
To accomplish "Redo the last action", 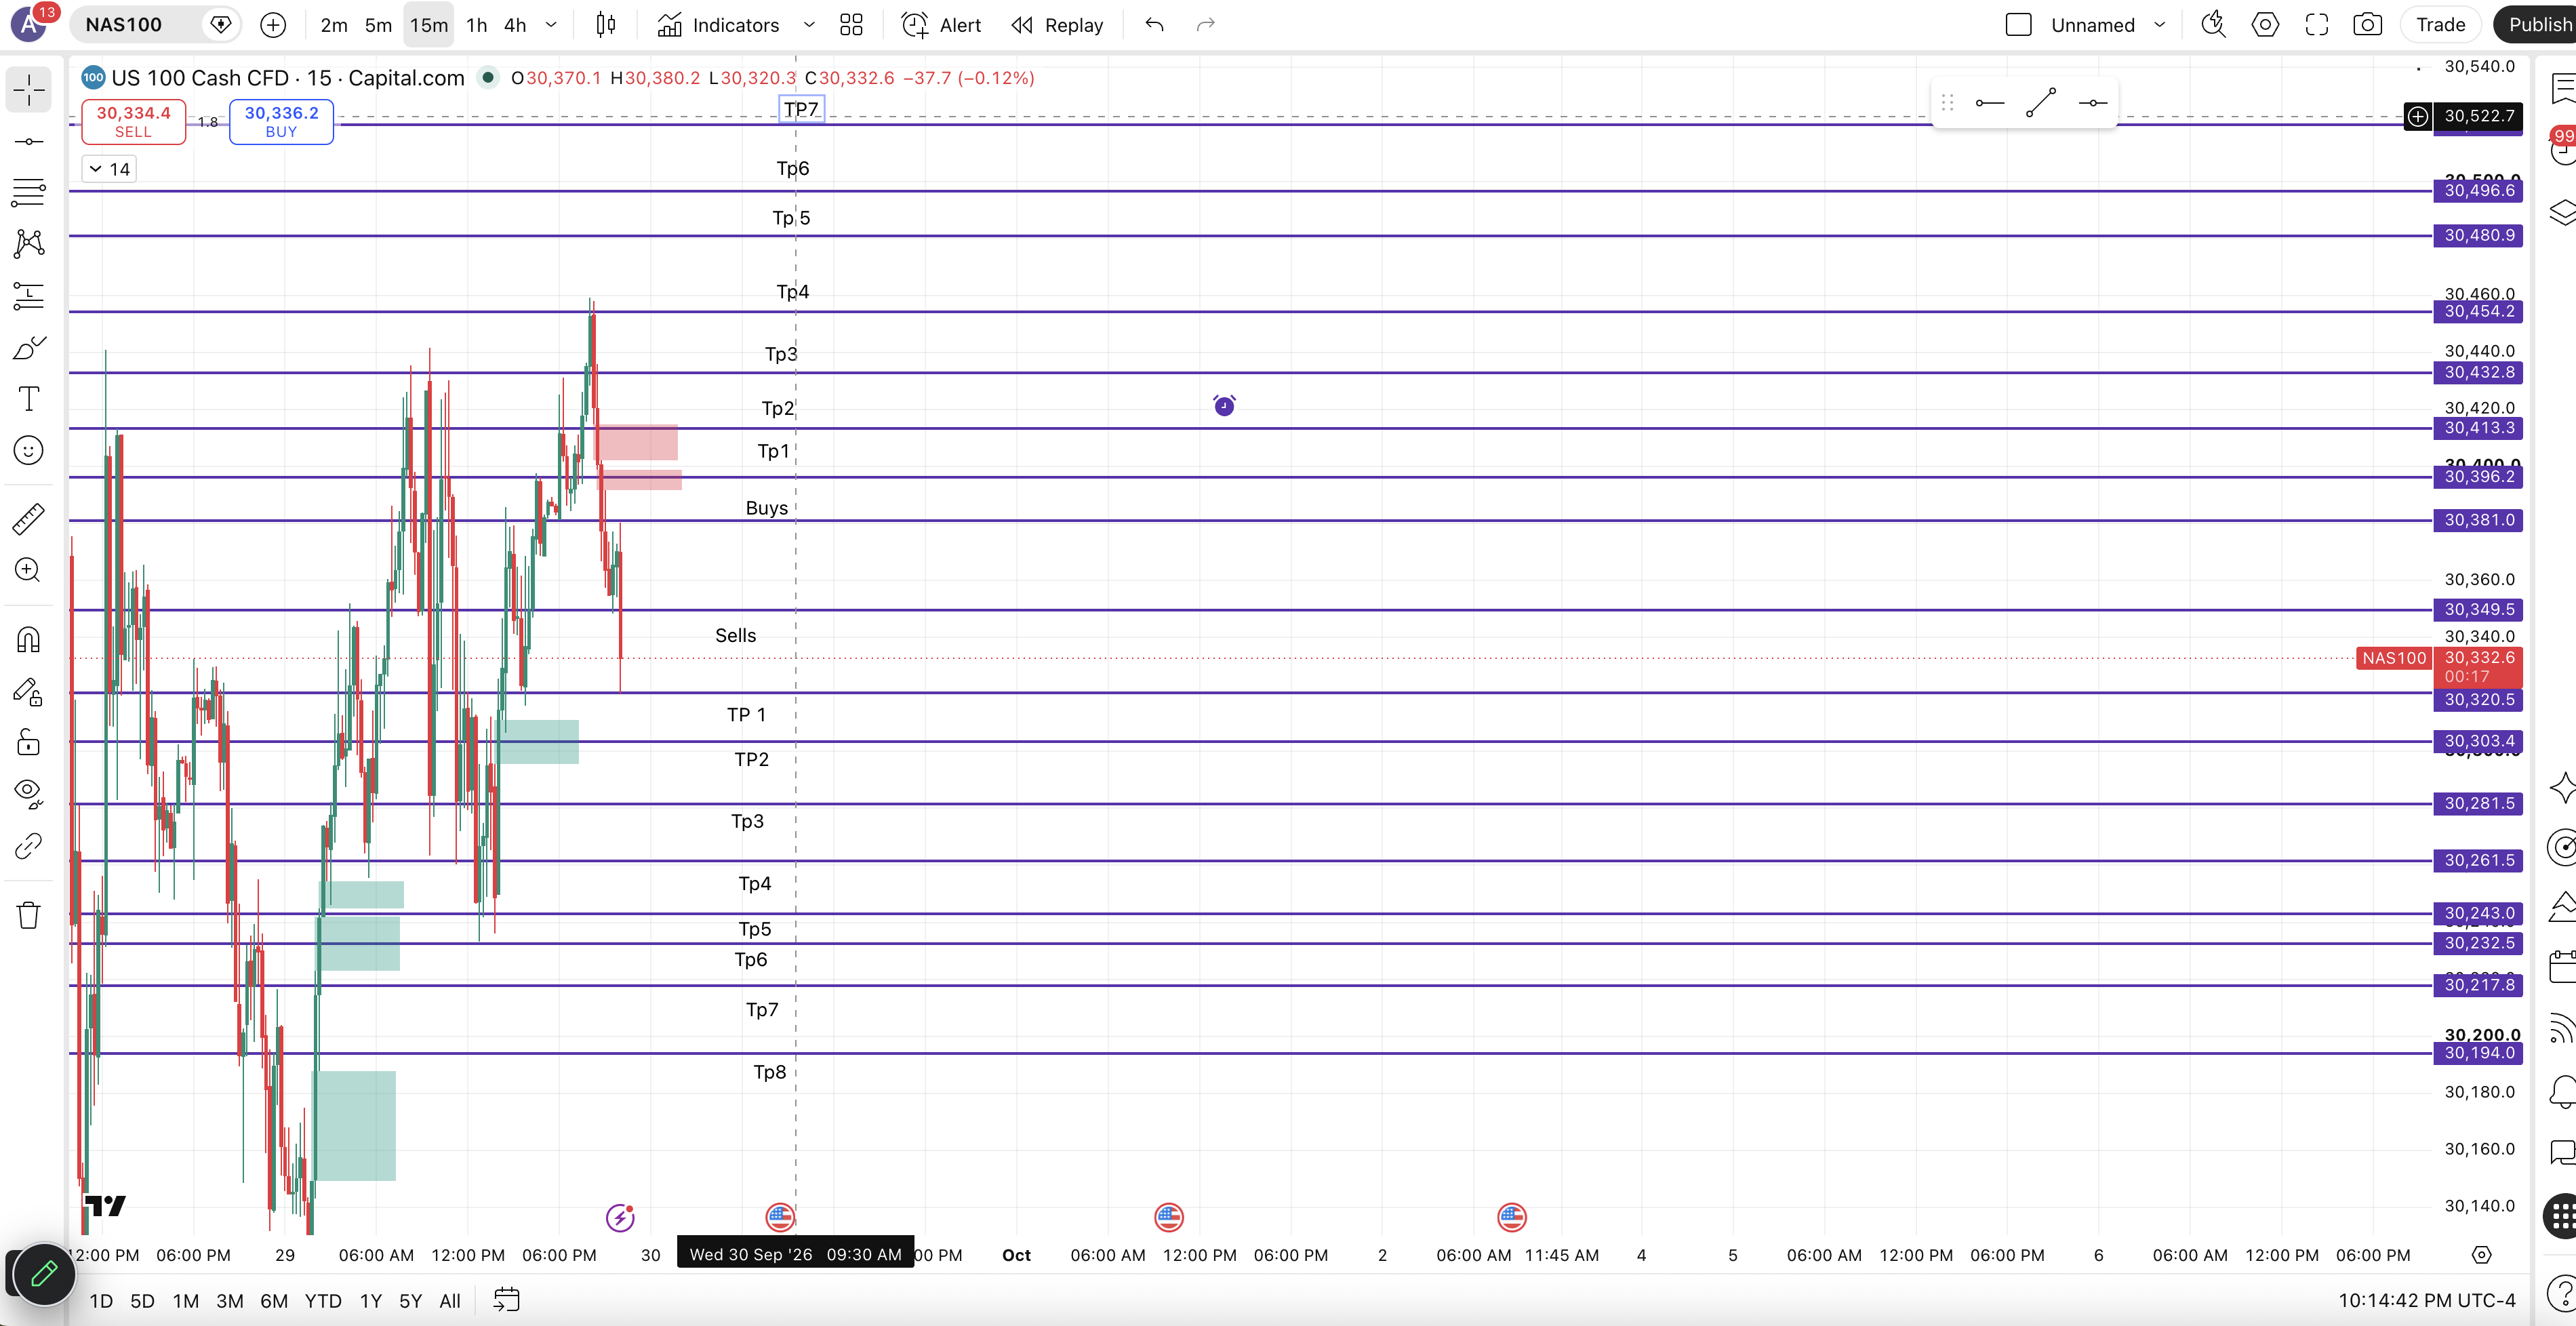I will pyautogui.click(x=1206, y=25).
